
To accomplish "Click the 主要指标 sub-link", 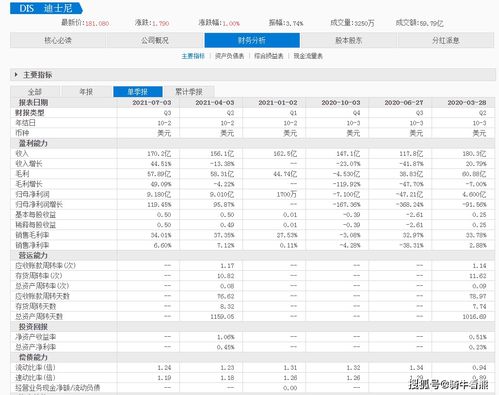I will [x=193, y=56].
